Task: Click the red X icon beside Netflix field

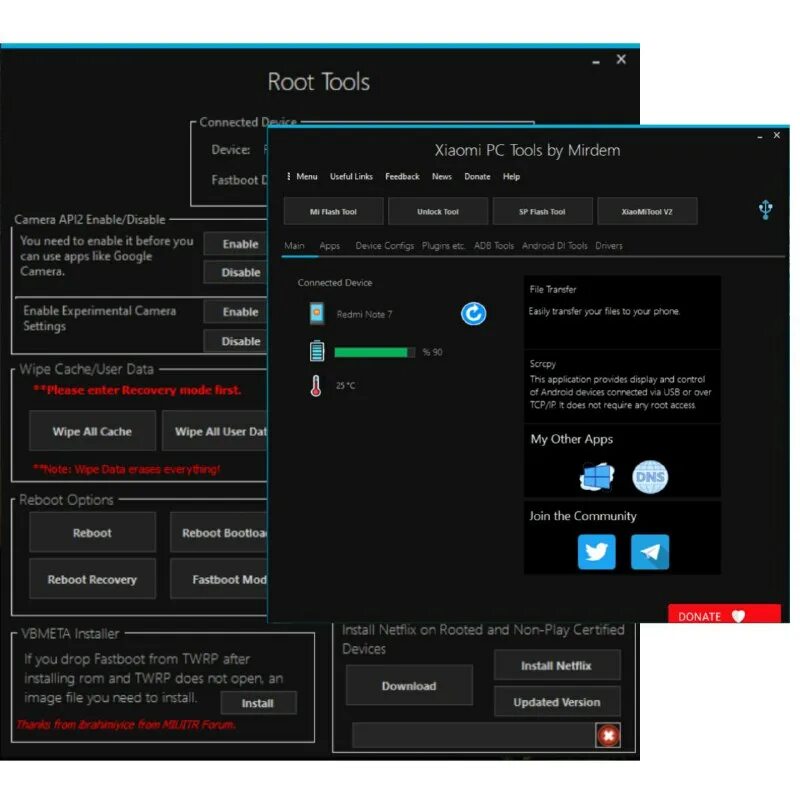Action: point(608,735)
